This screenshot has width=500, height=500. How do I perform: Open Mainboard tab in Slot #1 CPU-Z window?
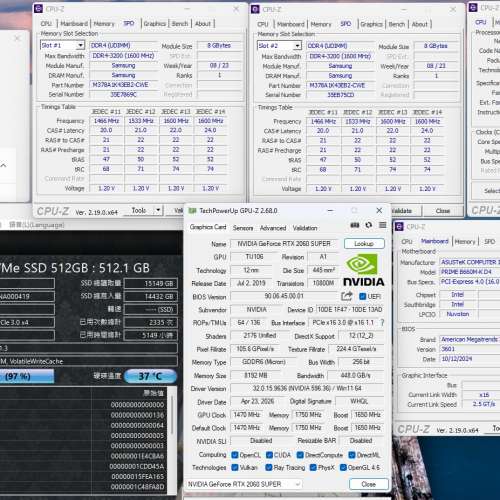(74, 24)
